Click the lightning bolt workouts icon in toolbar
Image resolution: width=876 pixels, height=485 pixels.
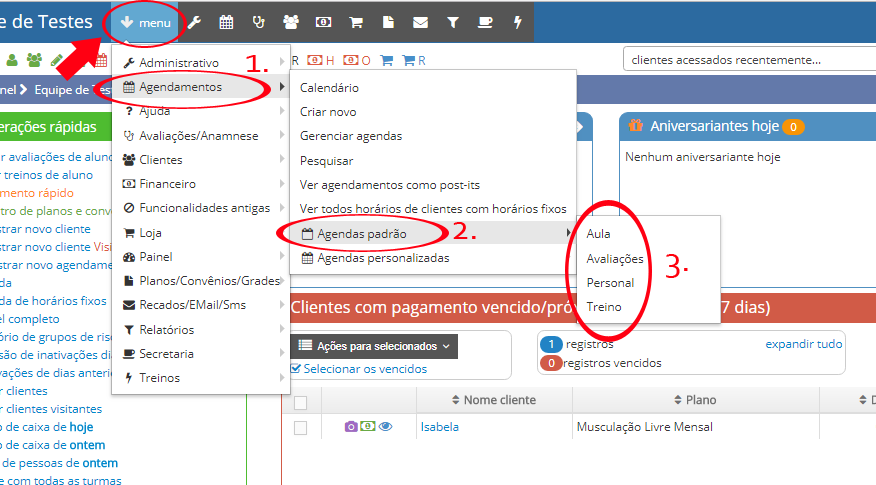[517, 22]
